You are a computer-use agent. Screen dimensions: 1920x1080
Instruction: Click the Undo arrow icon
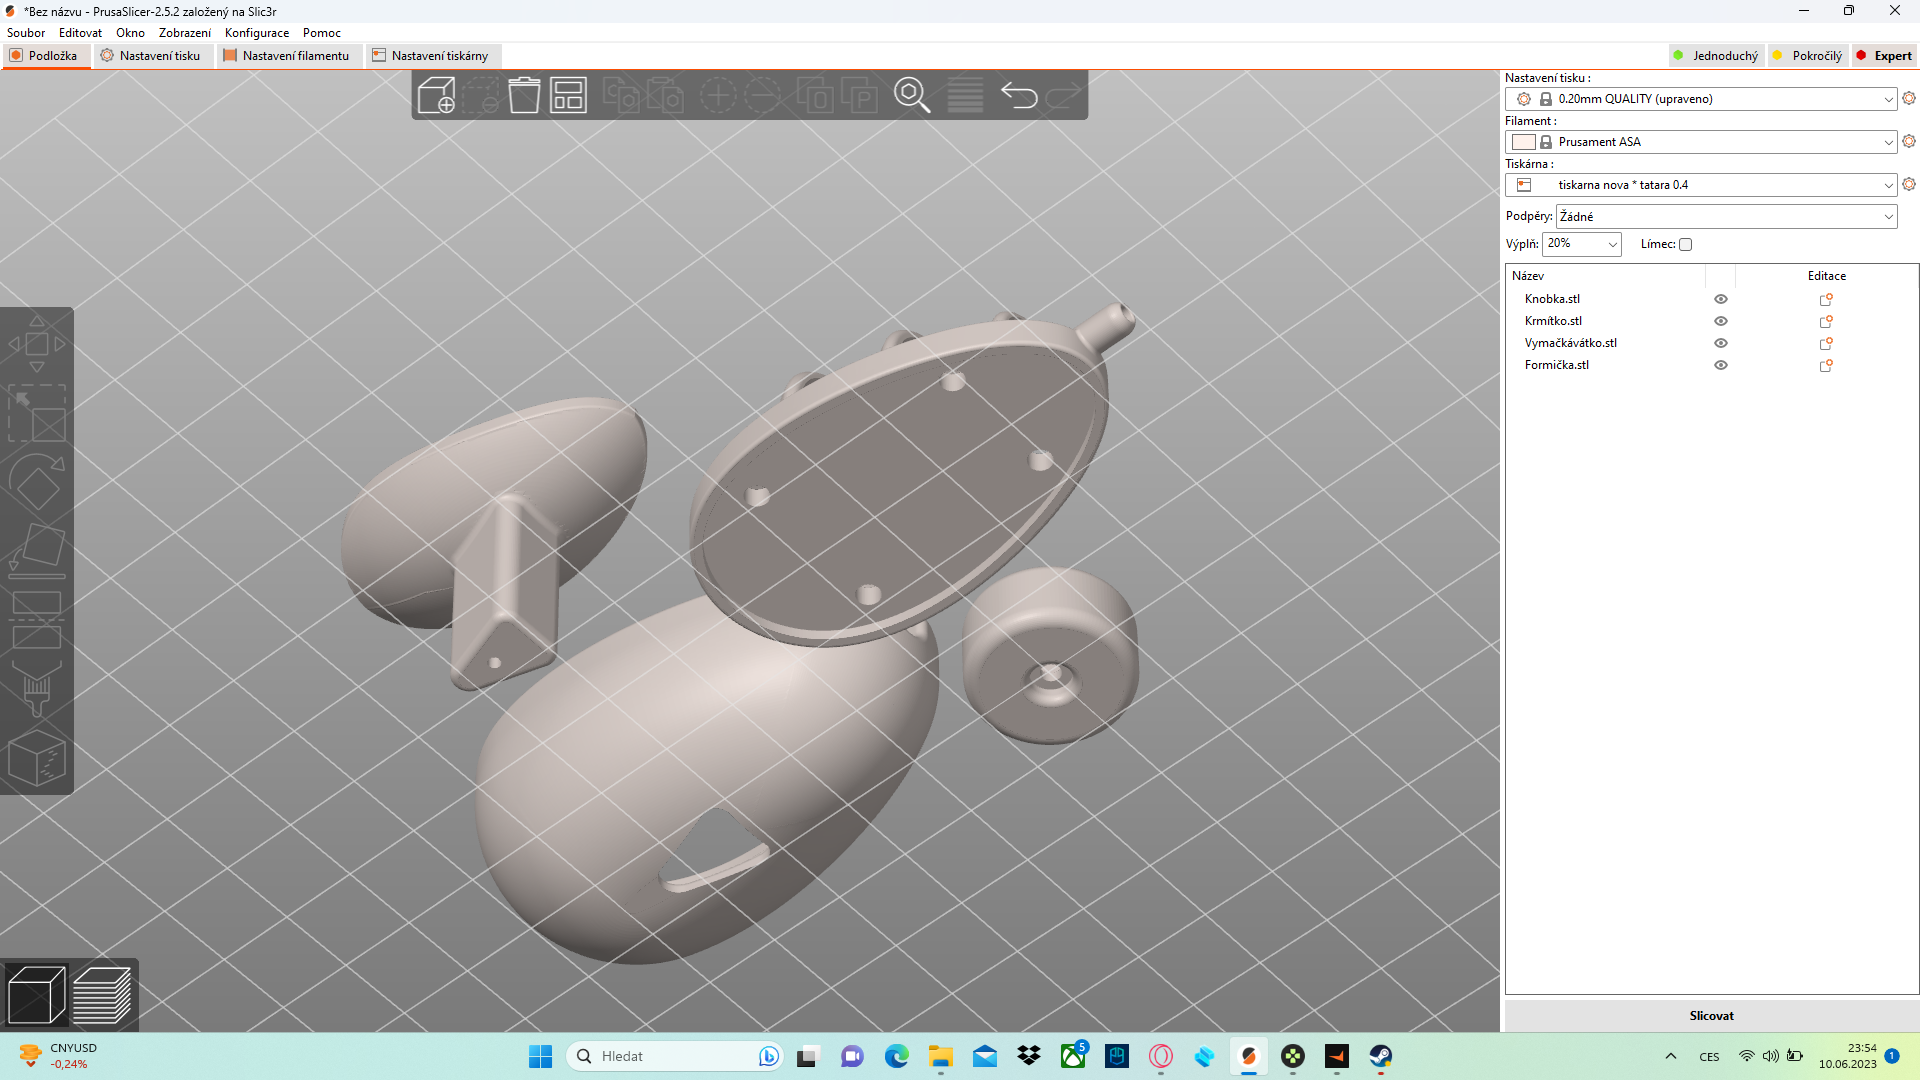[1019, 96]
